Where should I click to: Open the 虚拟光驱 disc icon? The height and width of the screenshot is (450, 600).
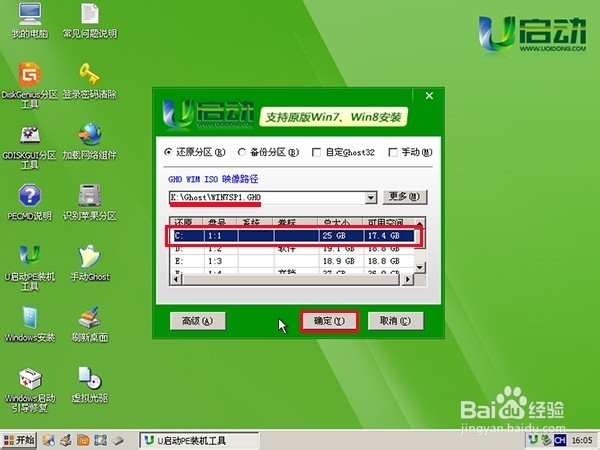tap(90, 384)
